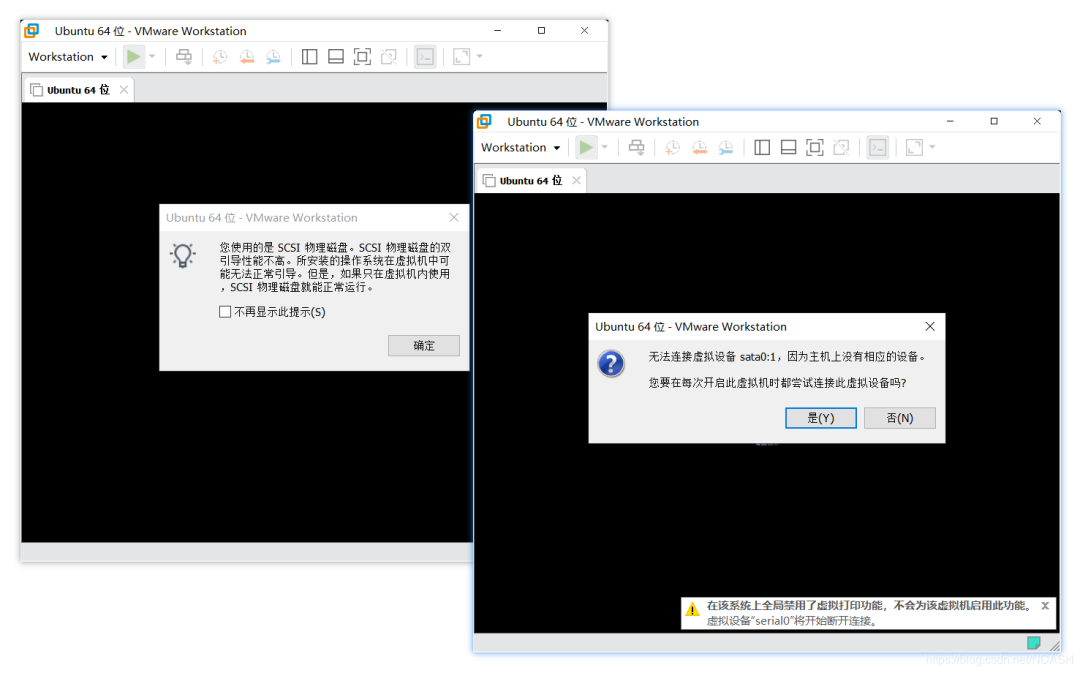Click Send Ctrl+Alt+Del icon in the front window
Image resolution: width=1080 pixels, height=673 pixels.
636,147
